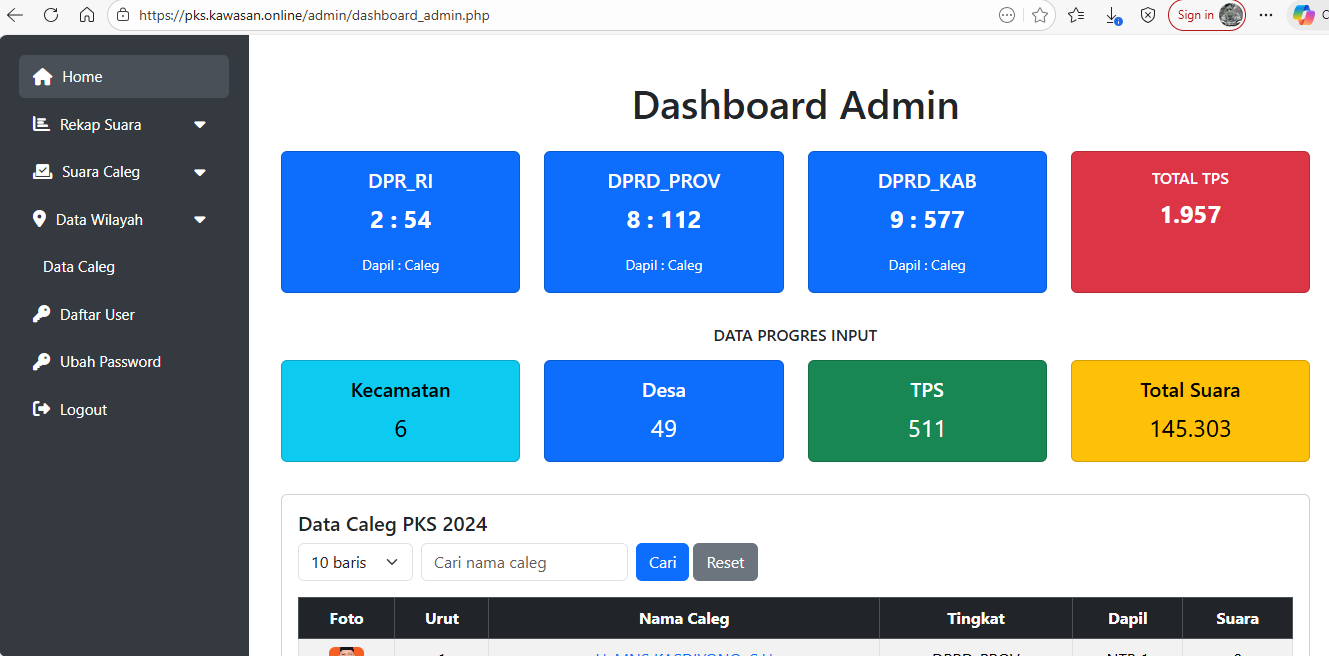Click the Home icon in sidebar
Viewport: 1329px width, 656px height.
(42, 77)
